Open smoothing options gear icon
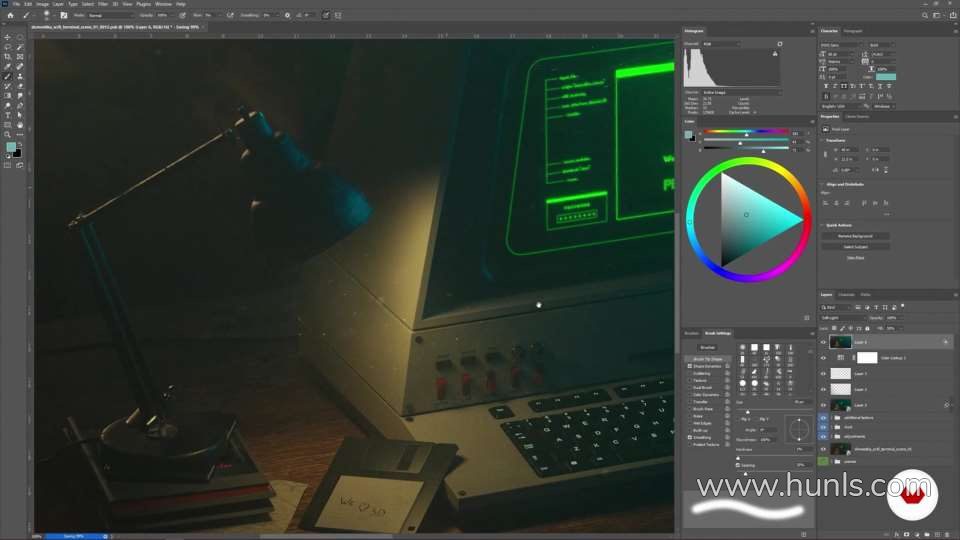Screen dimensions: 960x540 (287, 15)
